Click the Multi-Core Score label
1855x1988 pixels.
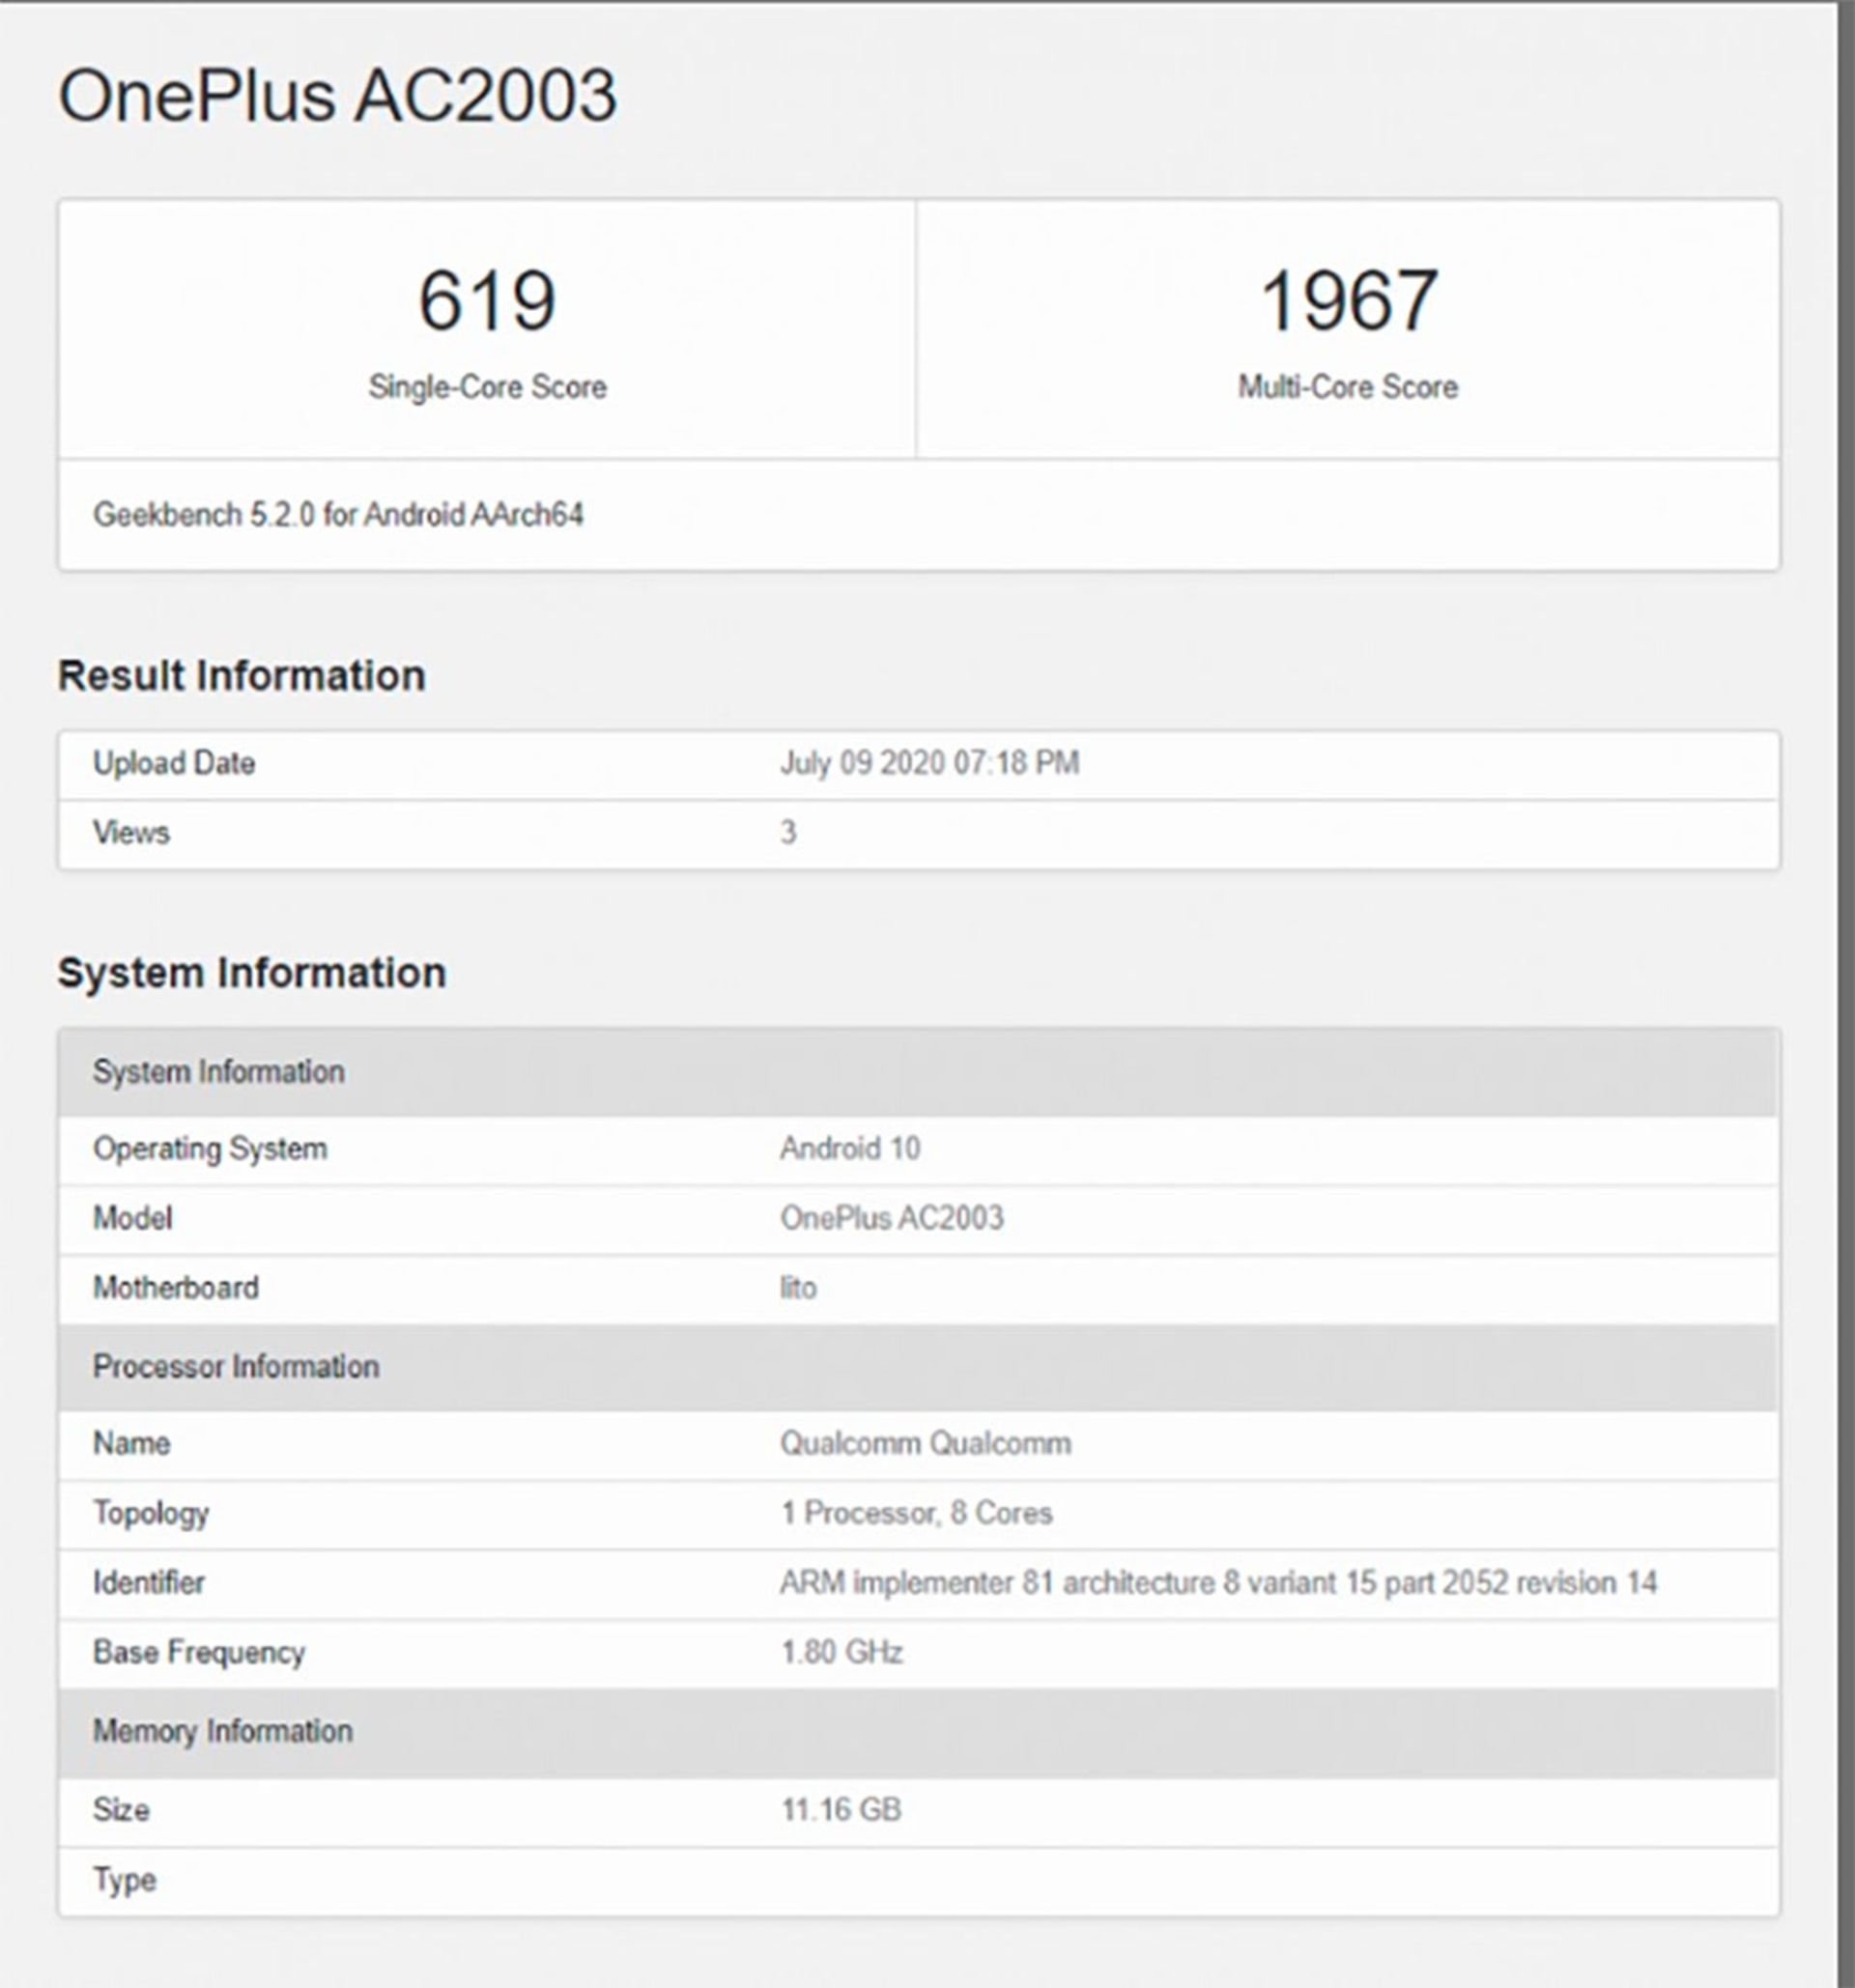click(x=1348, y=387)
